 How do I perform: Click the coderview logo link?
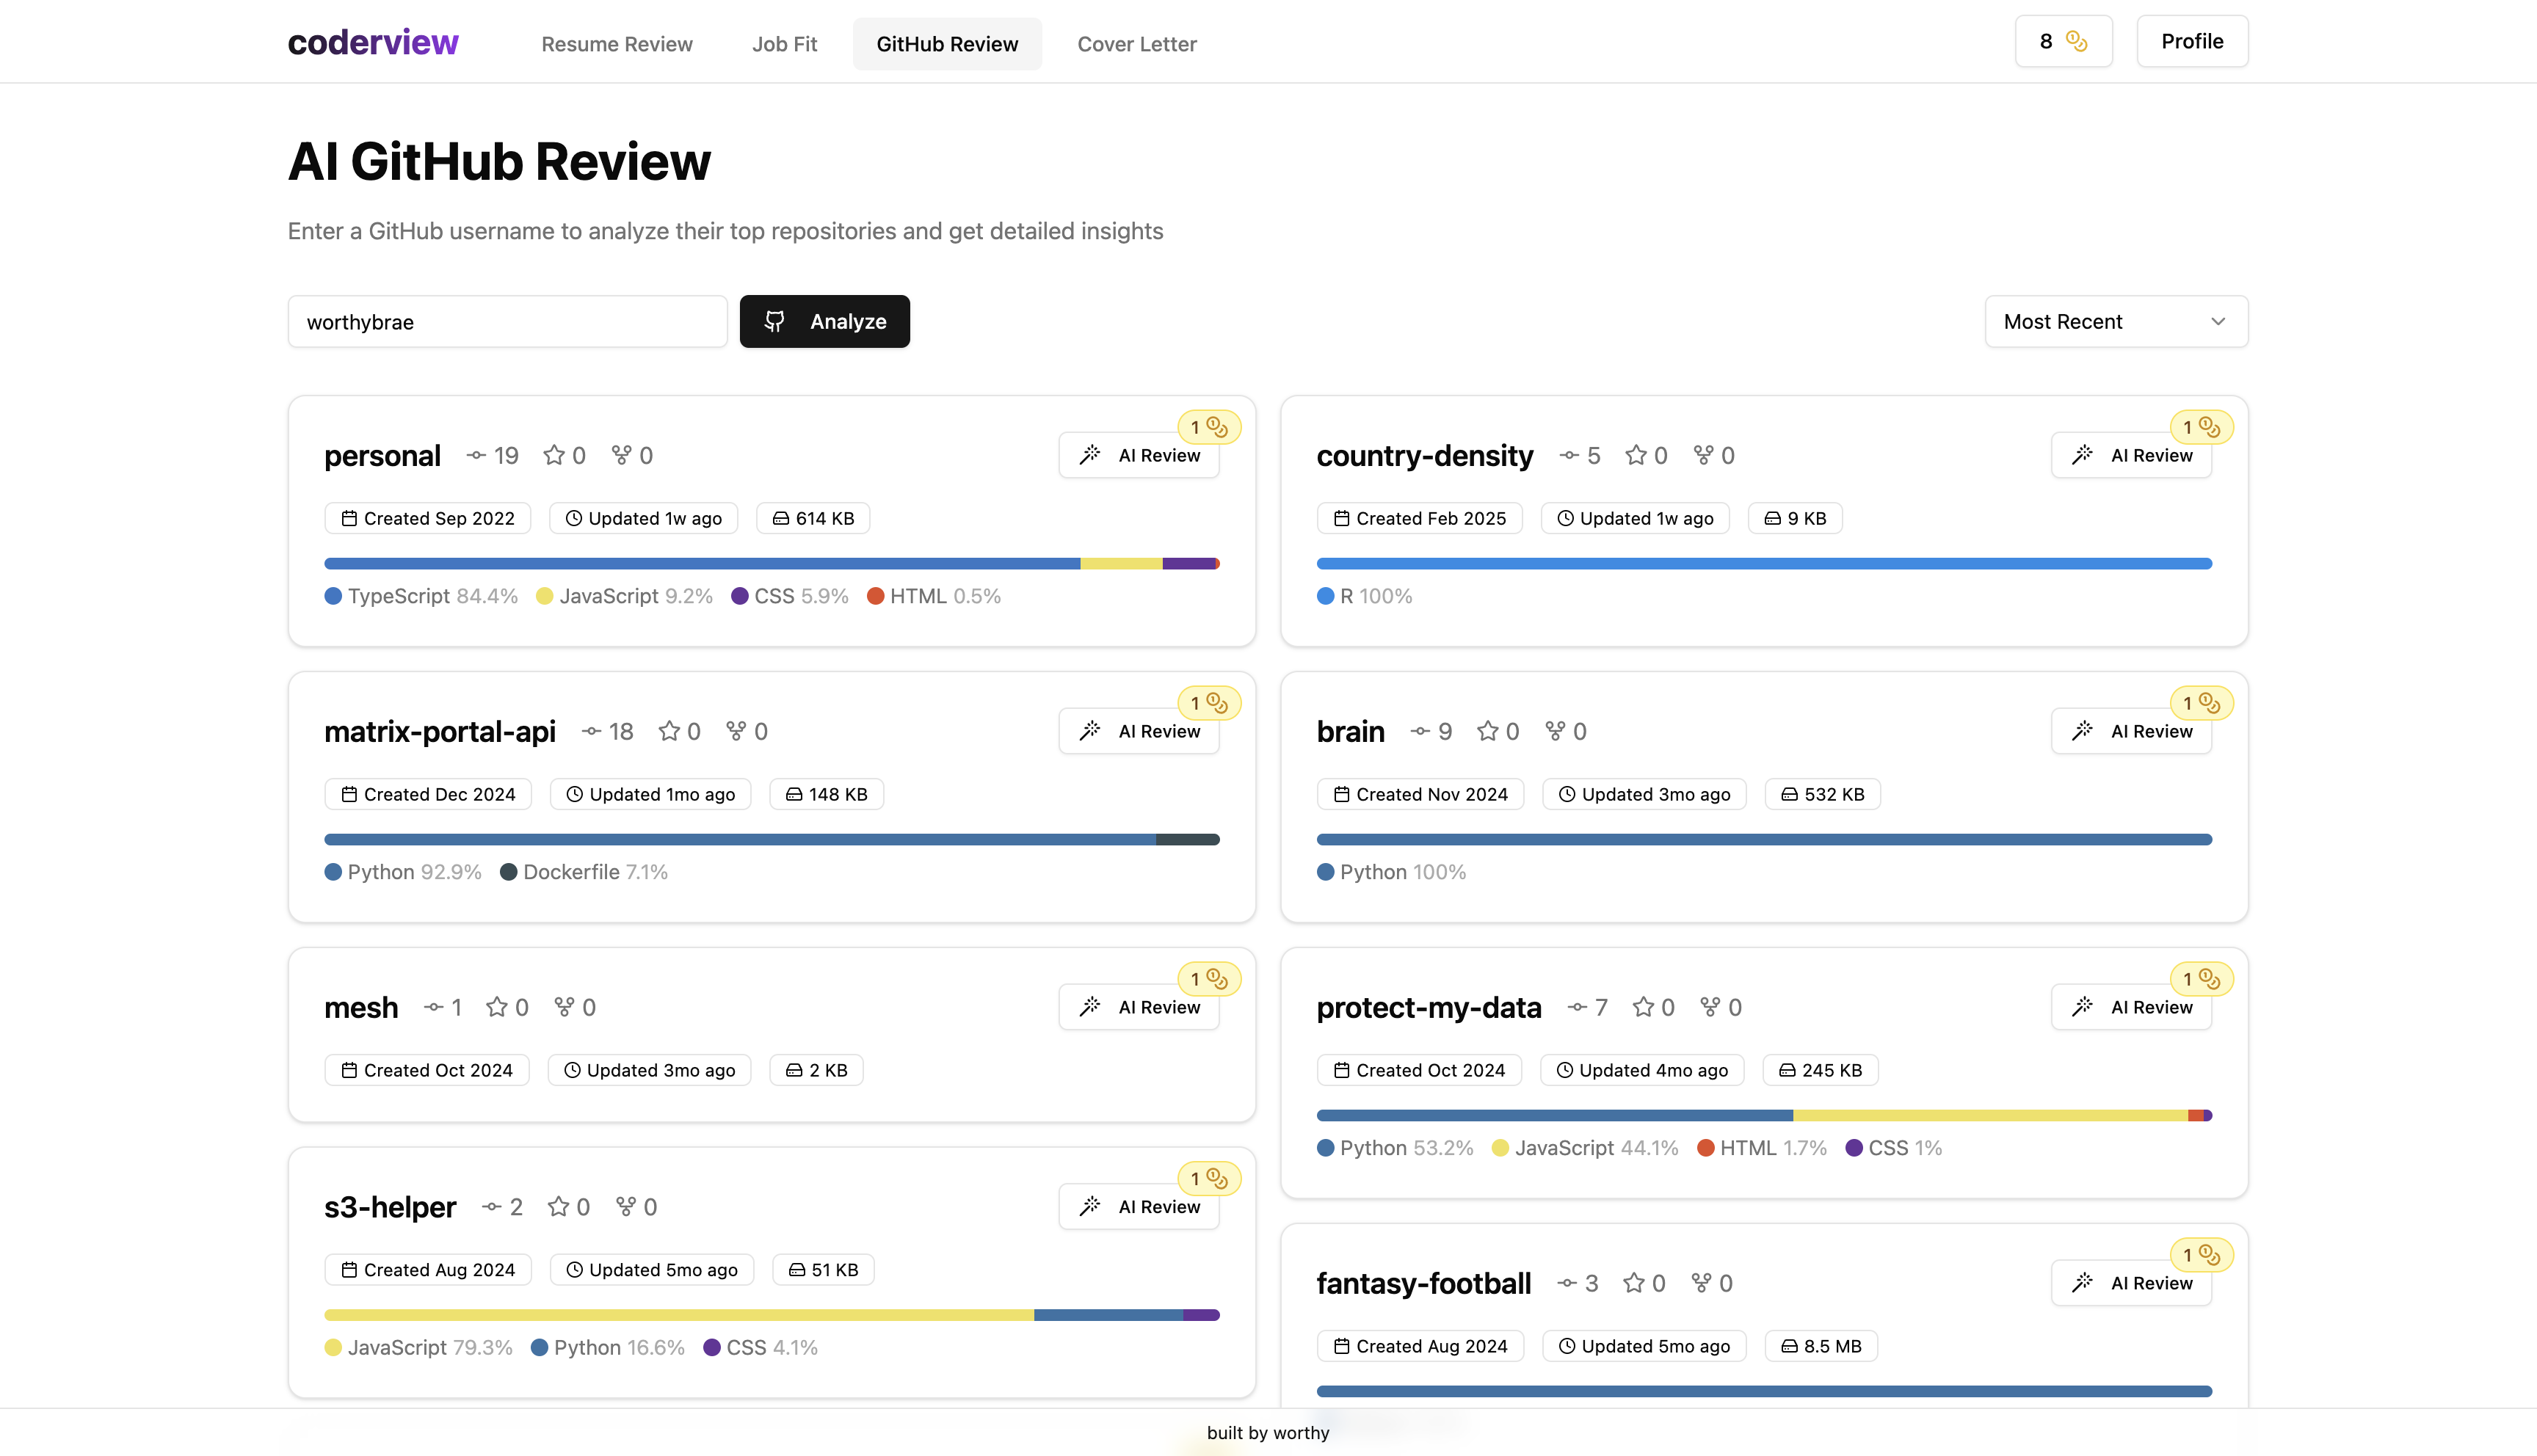coord(373,42)
